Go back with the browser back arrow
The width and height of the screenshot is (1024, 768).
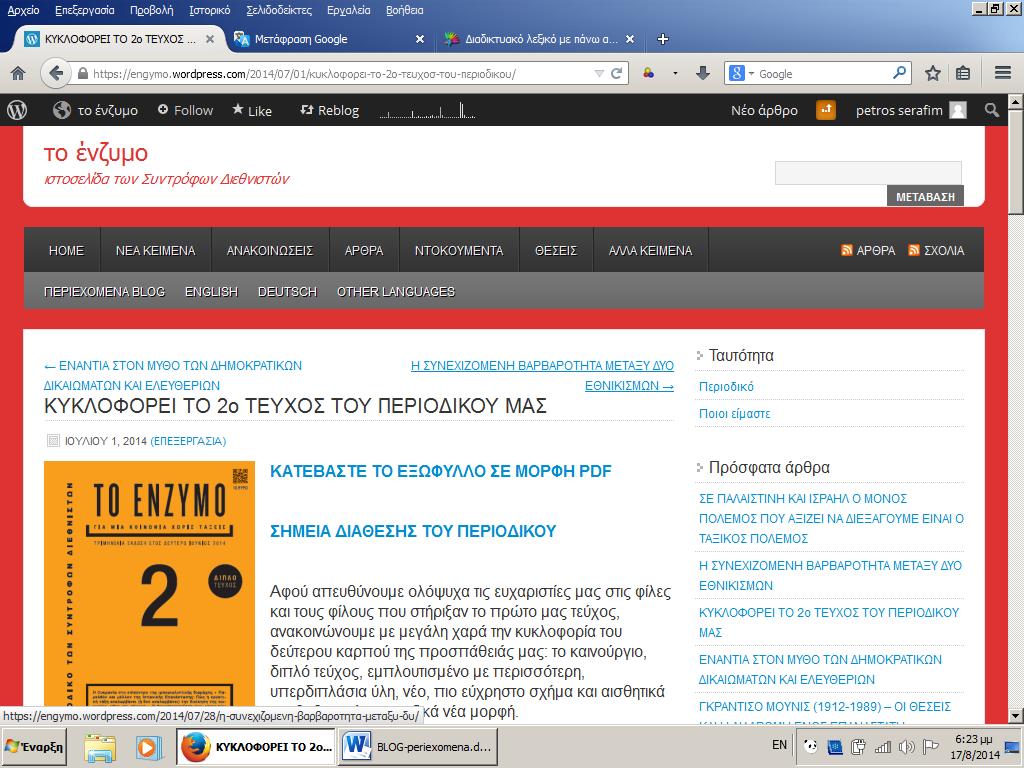pos(56,73)
